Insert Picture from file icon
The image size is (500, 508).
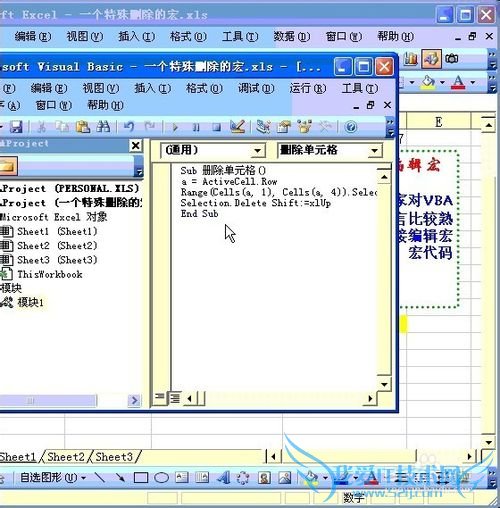(x=285, y=478)
